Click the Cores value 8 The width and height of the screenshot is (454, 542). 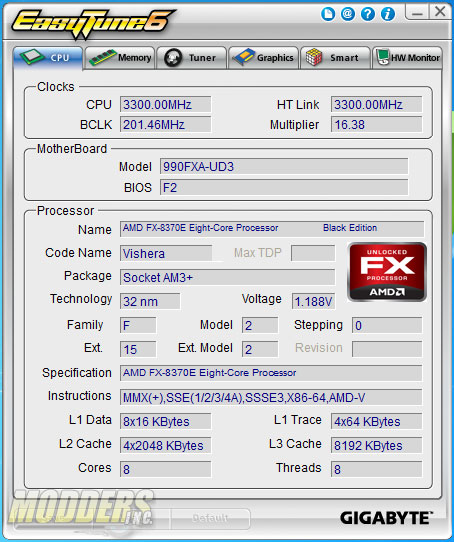[x=165, y=469]
